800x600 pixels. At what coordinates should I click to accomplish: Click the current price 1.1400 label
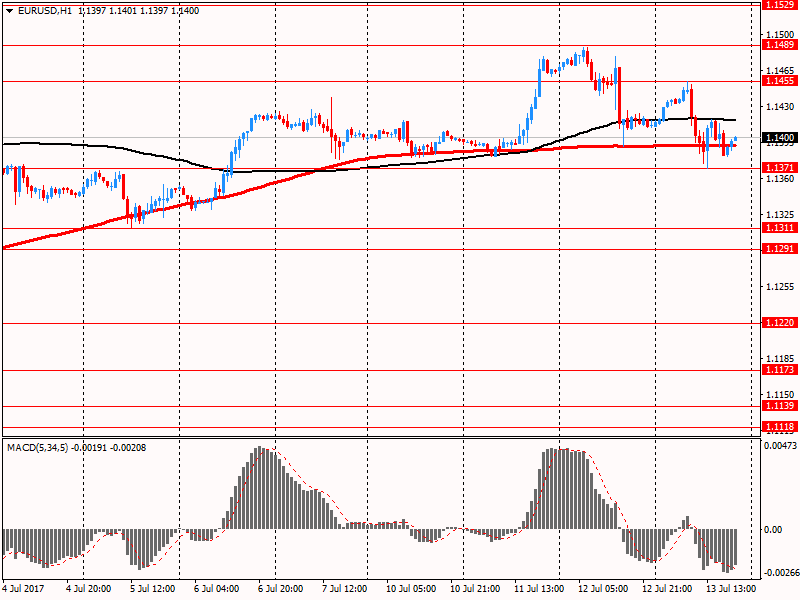(780, 137)
